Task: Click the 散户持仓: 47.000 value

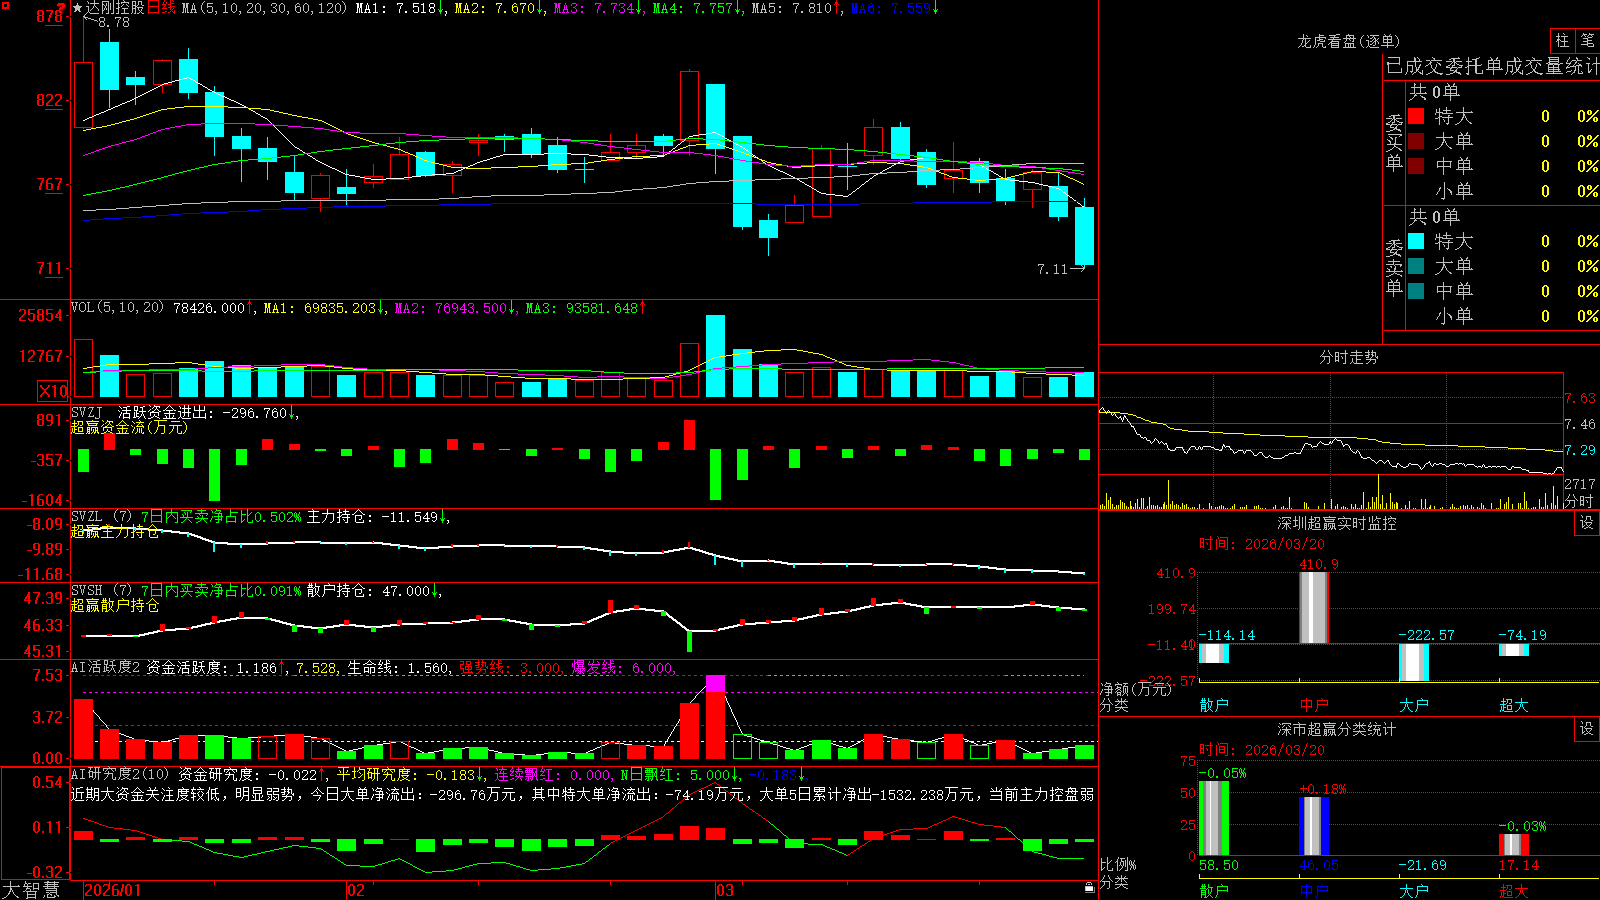Action: point(368,591)
